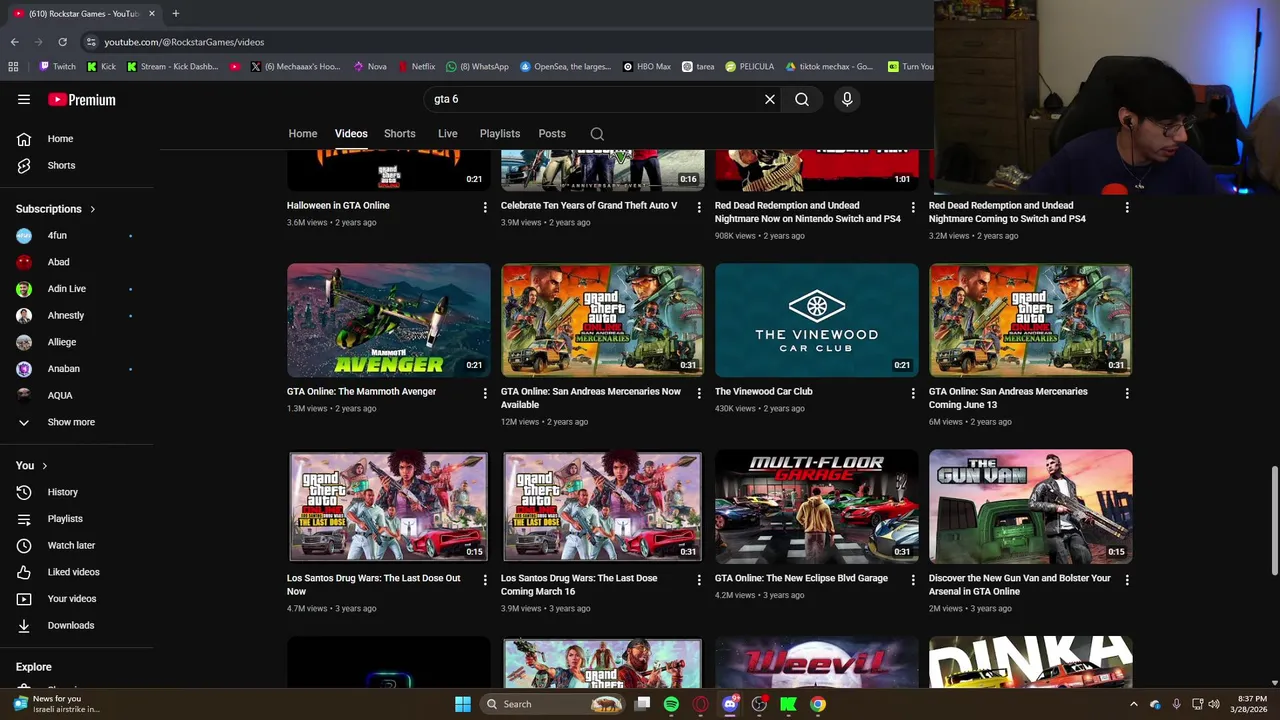Open options for Discover the New Gun Van
This screenshot has width=1280, height=720.
pos(1127,580)
